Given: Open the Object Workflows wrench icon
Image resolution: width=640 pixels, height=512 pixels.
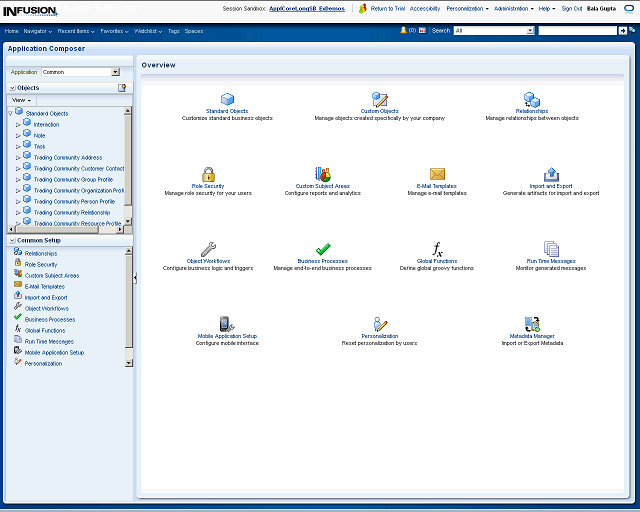Looking at the screenshot, I should point(208,249).
